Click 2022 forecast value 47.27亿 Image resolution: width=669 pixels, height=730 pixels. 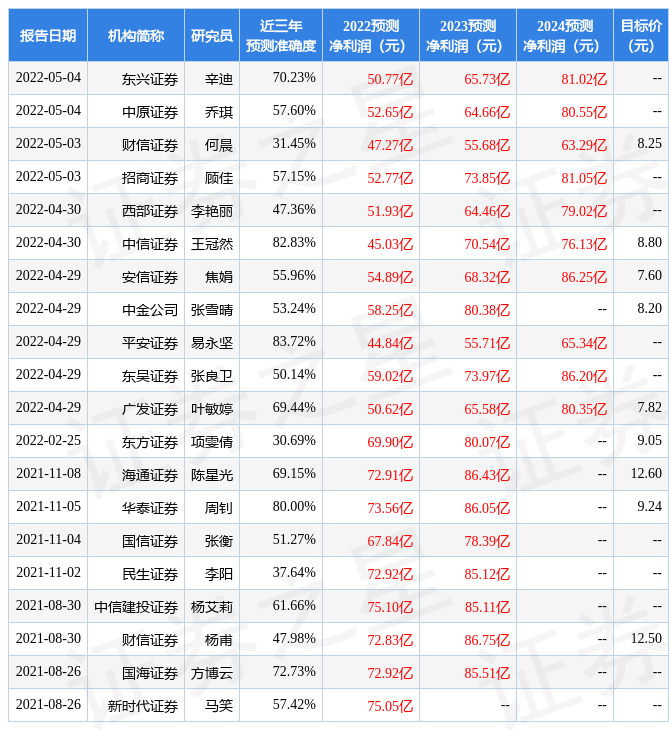(390, 145)
